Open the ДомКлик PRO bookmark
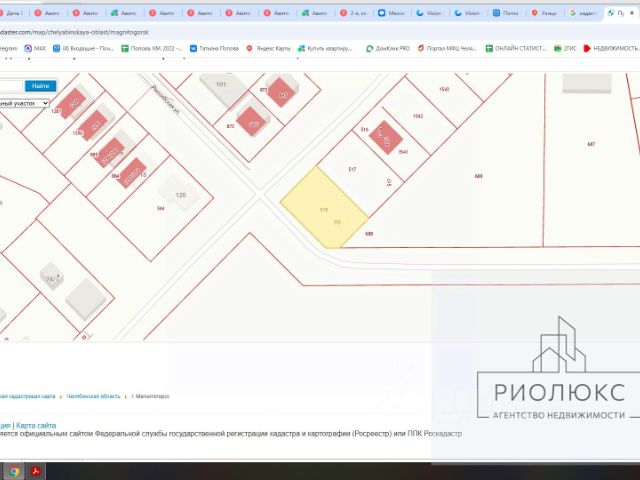Viewport: 640px width, 480px height. [388, 49]
